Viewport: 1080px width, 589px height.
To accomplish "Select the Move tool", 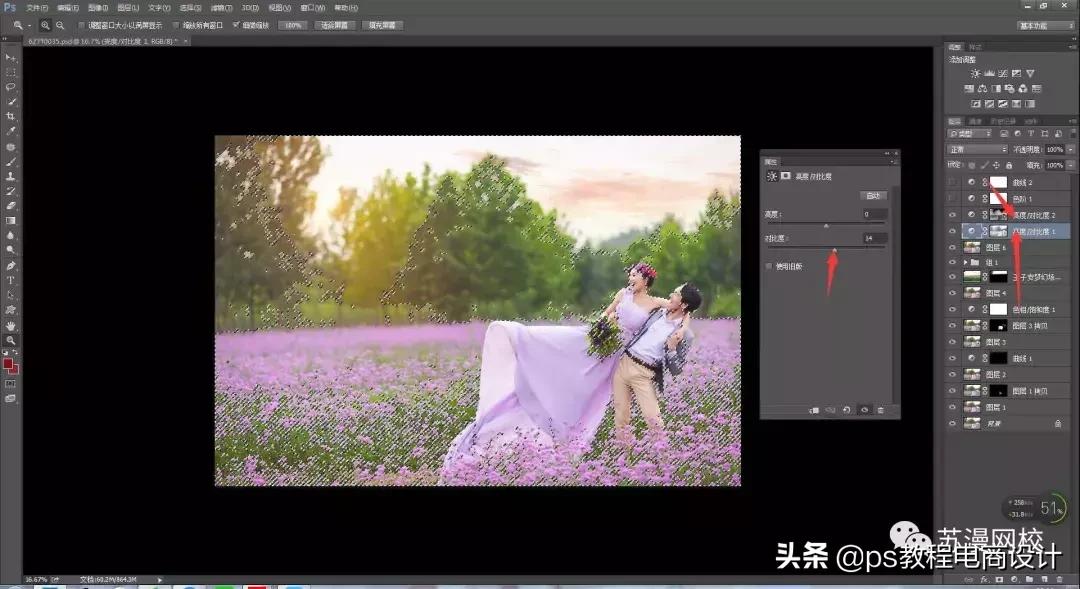I will [x=11, y=58].
